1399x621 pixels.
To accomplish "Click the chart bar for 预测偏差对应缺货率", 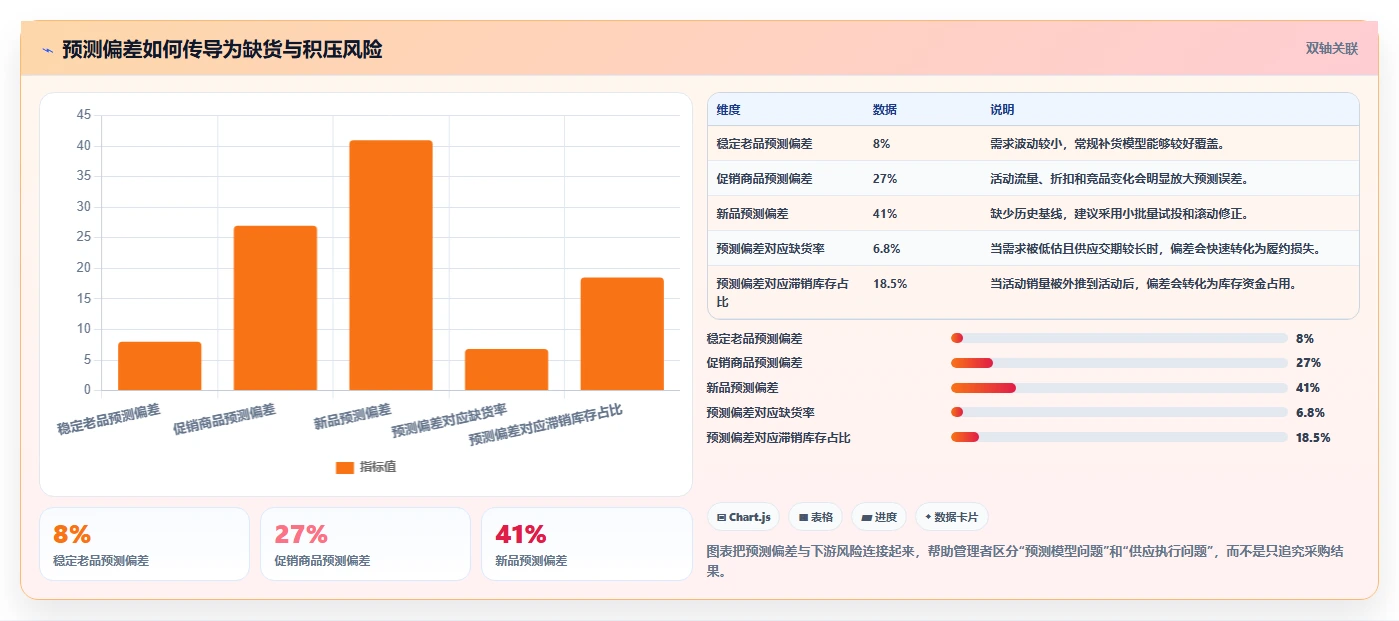I will tap(506, 369).
